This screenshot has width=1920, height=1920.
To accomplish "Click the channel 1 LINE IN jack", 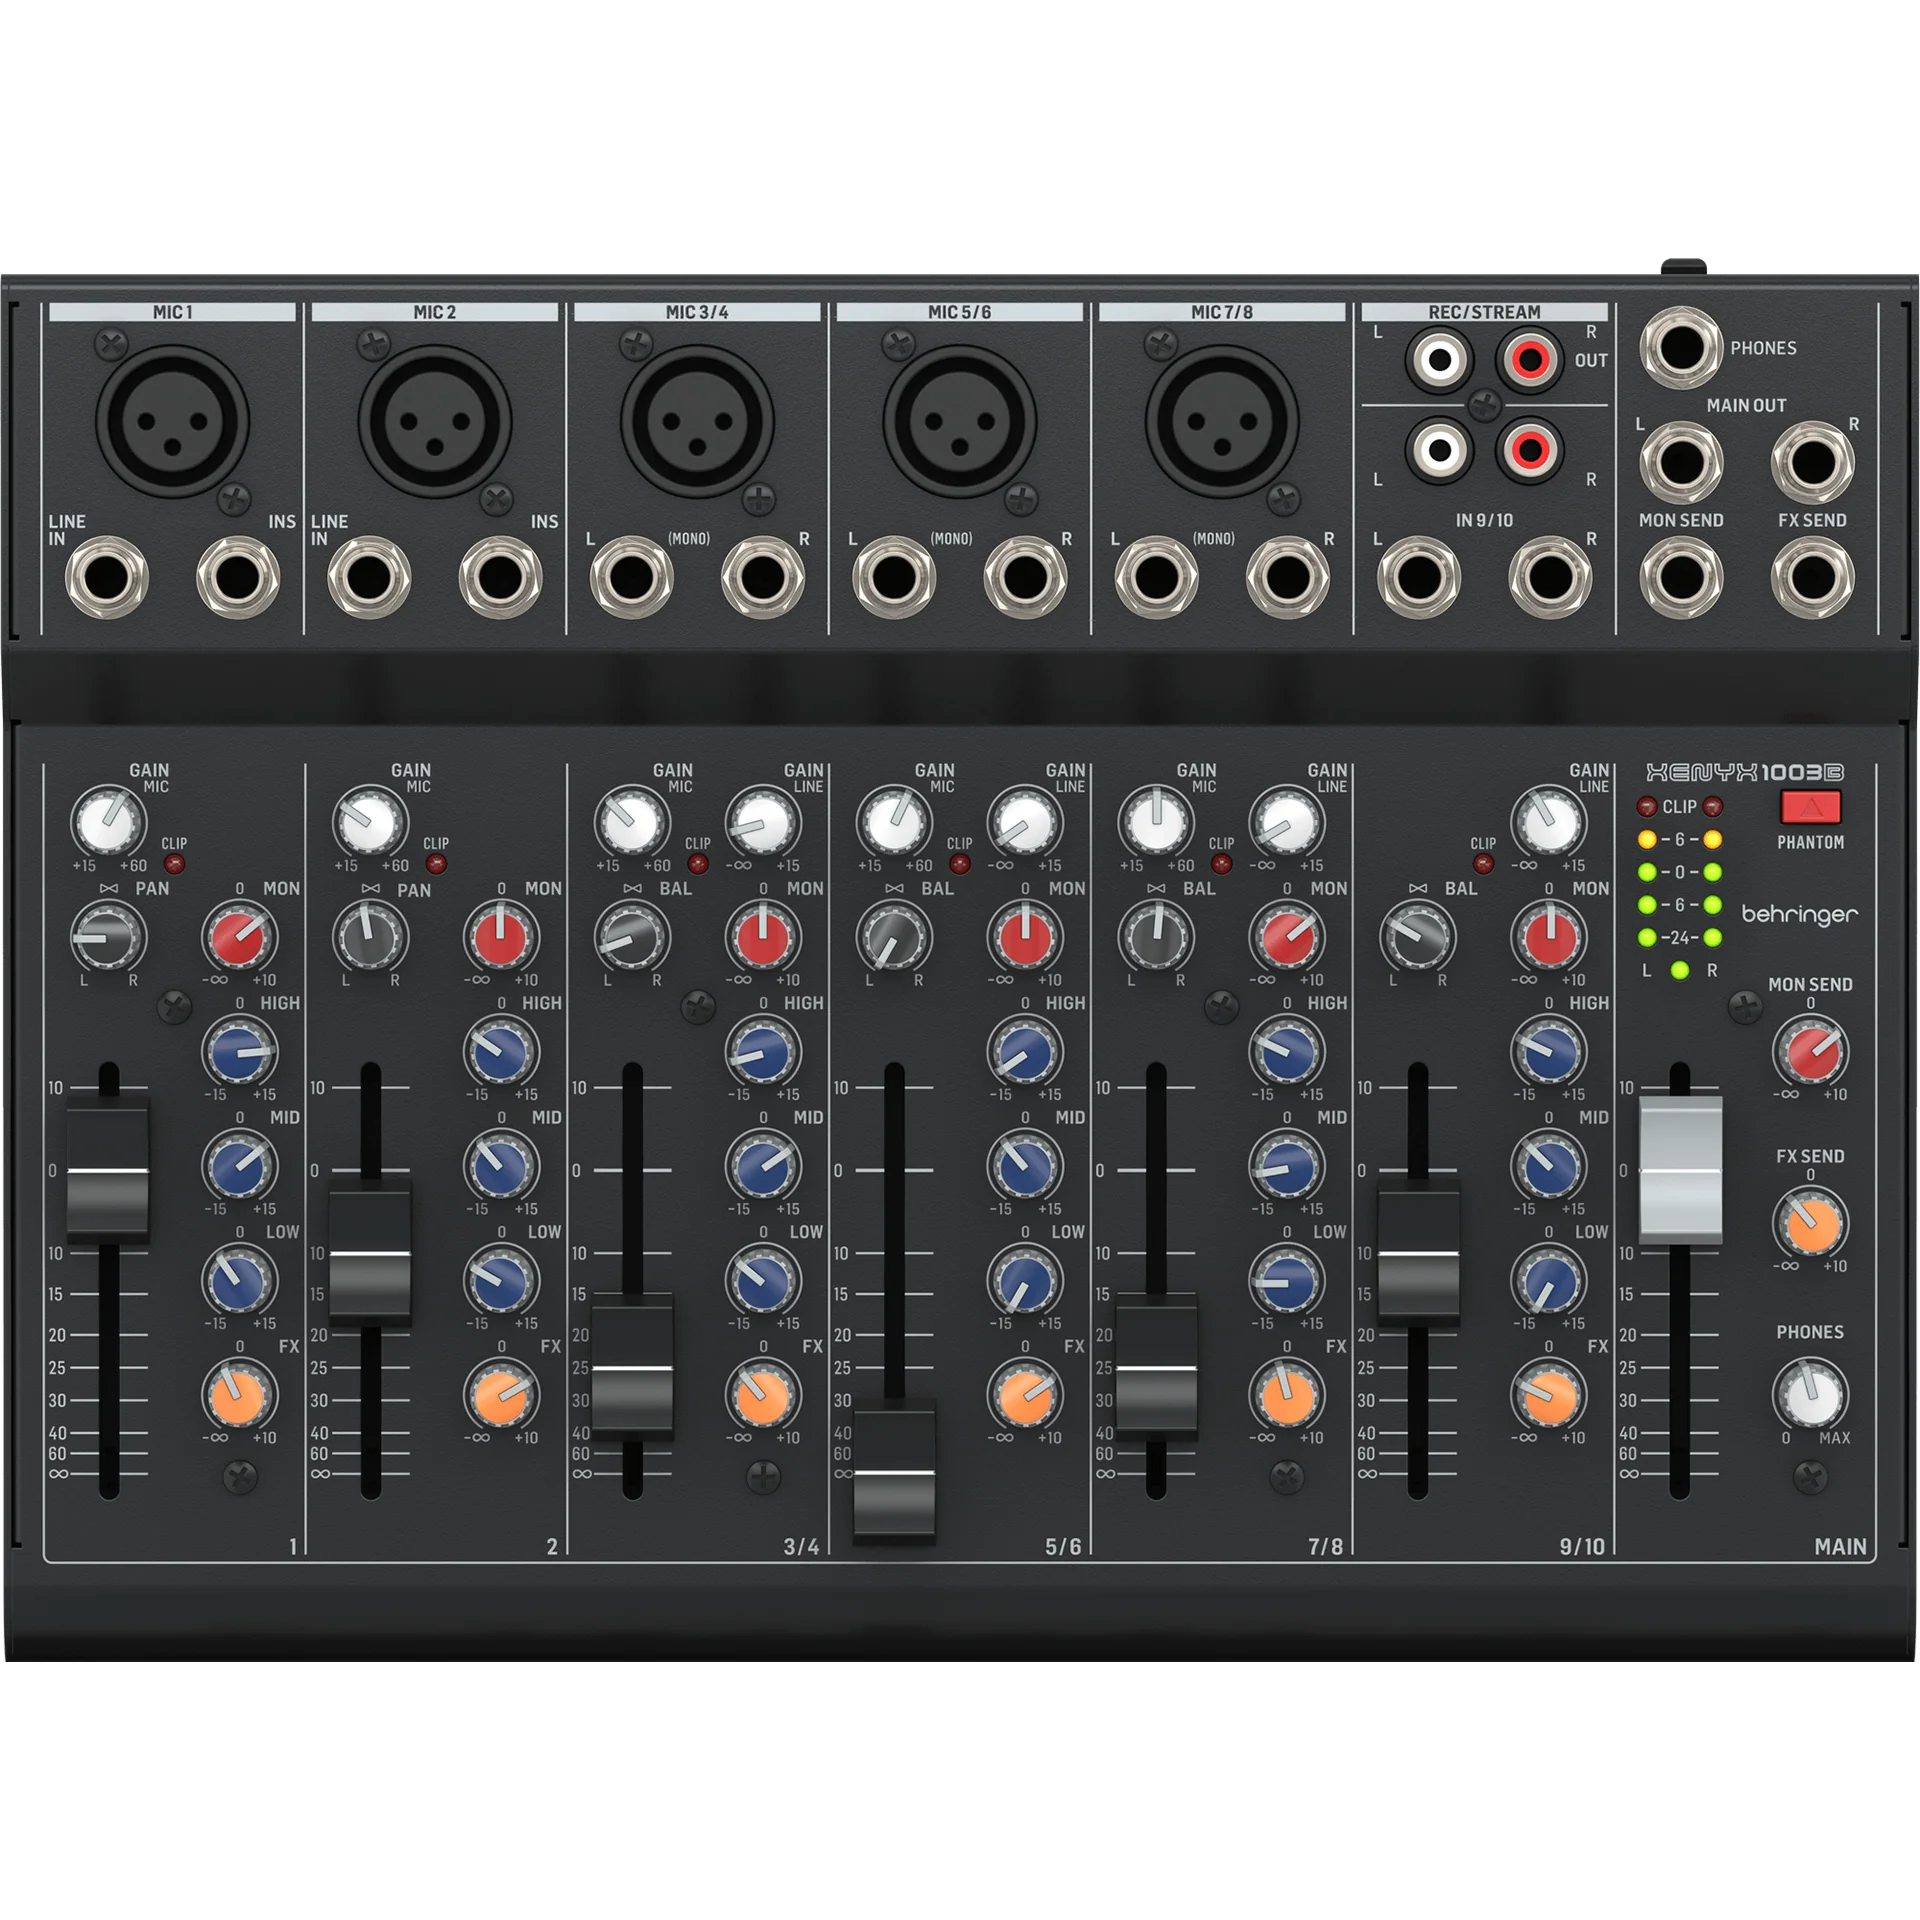I will 107,577.
